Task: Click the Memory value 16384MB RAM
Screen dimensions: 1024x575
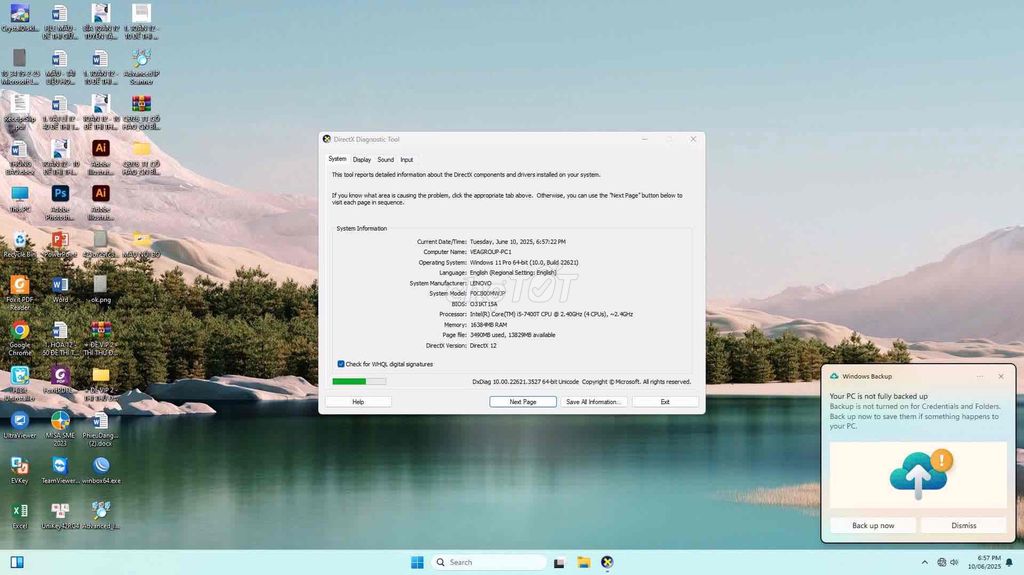Action: 488,325
